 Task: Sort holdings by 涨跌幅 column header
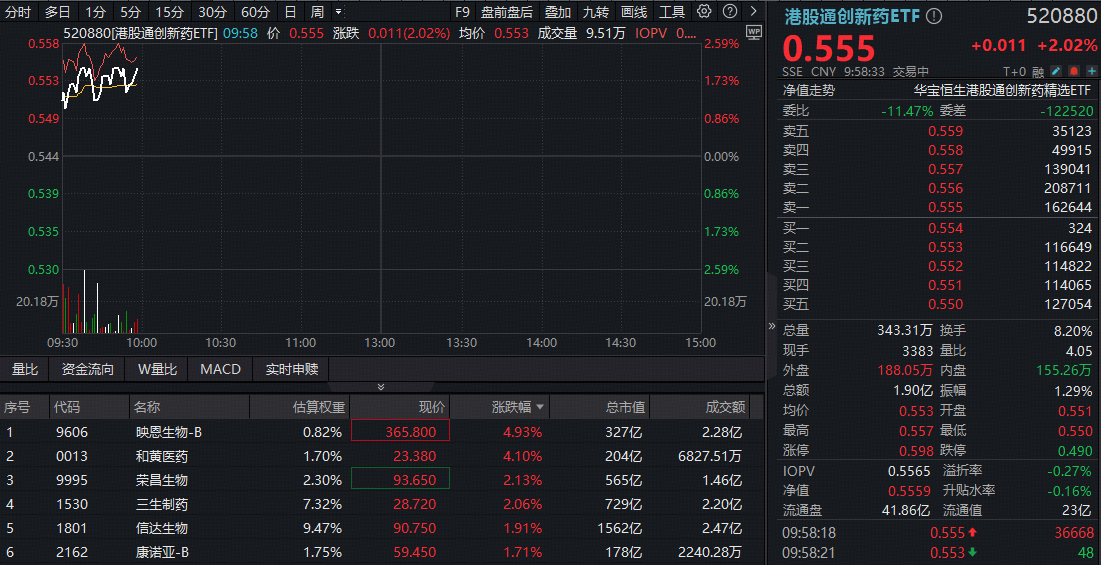click(x=519, y=407)
